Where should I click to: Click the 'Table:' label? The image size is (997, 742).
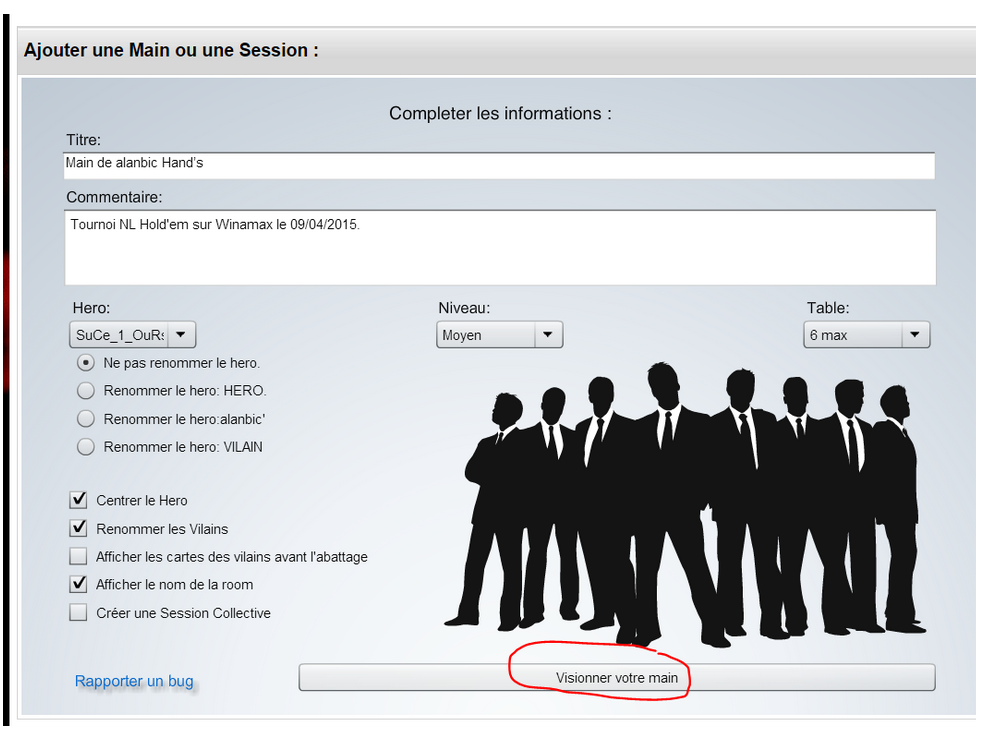[828, 308]
